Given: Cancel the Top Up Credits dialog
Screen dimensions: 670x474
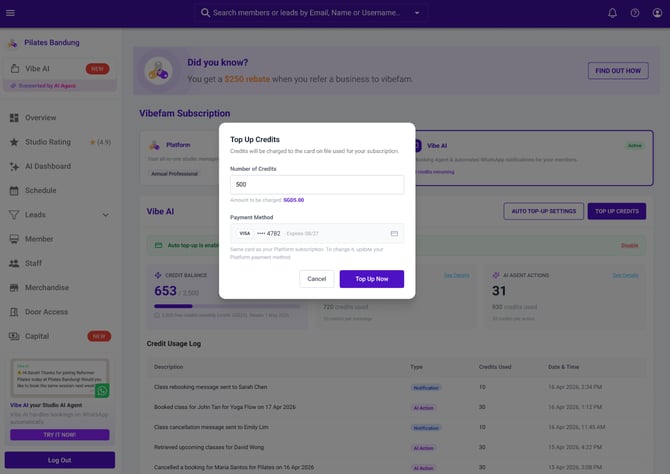Looking at the screenshot, I should tap(317, 279).
